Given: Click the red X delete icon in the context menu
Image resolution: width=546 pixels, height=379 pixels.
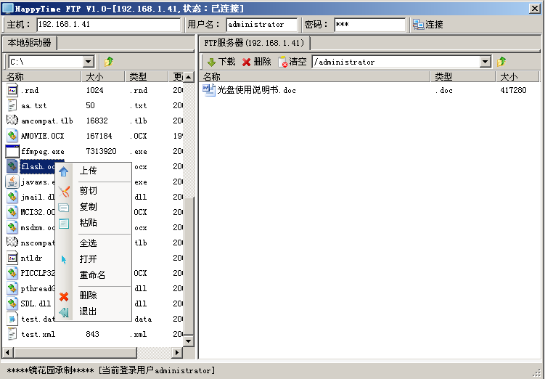Looking at the screenshot, I should click(x=64, y=297).
